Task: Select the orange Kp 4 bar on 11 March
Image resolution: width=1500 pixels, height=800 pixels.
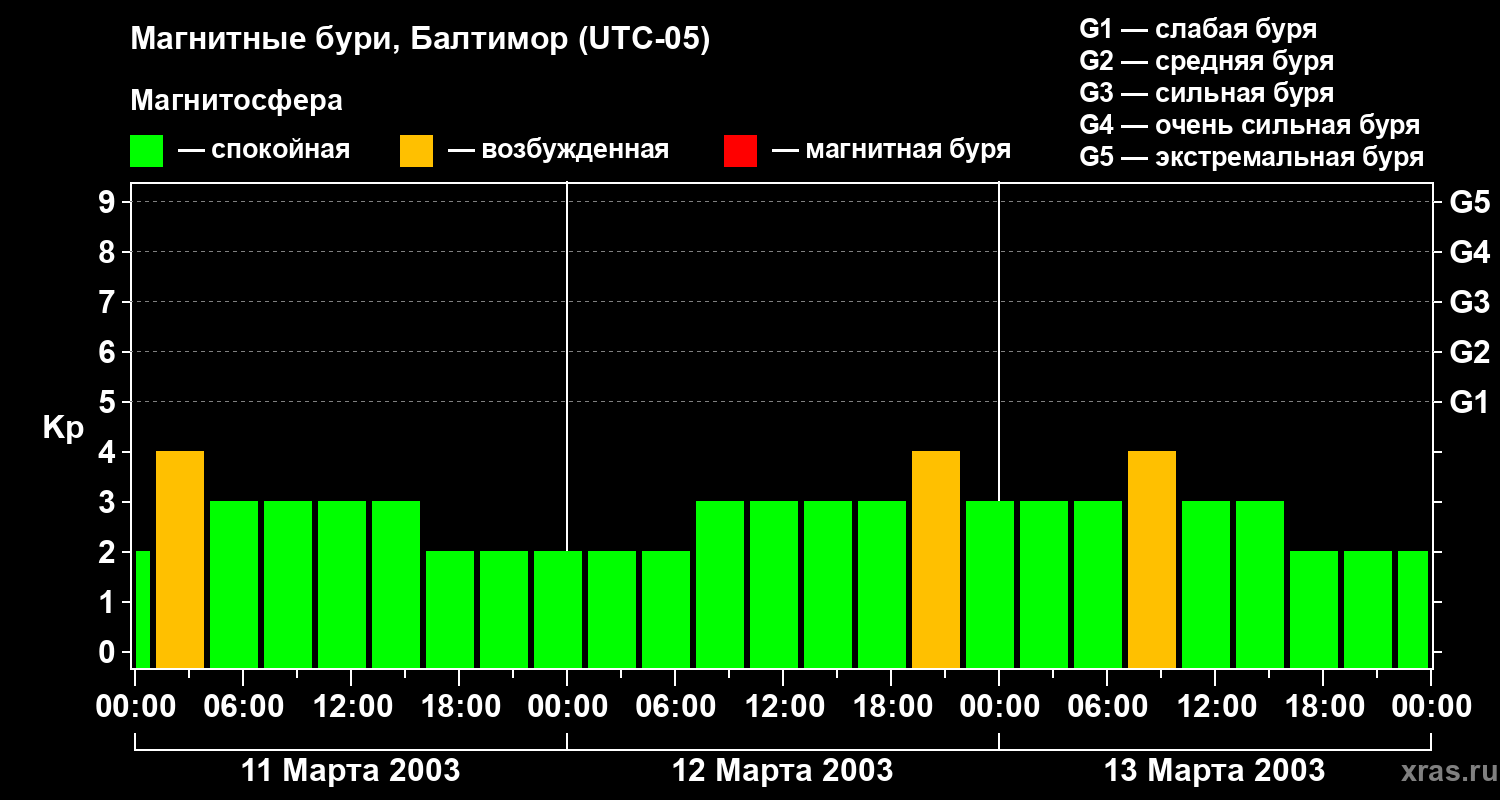Action: [180, 559]
